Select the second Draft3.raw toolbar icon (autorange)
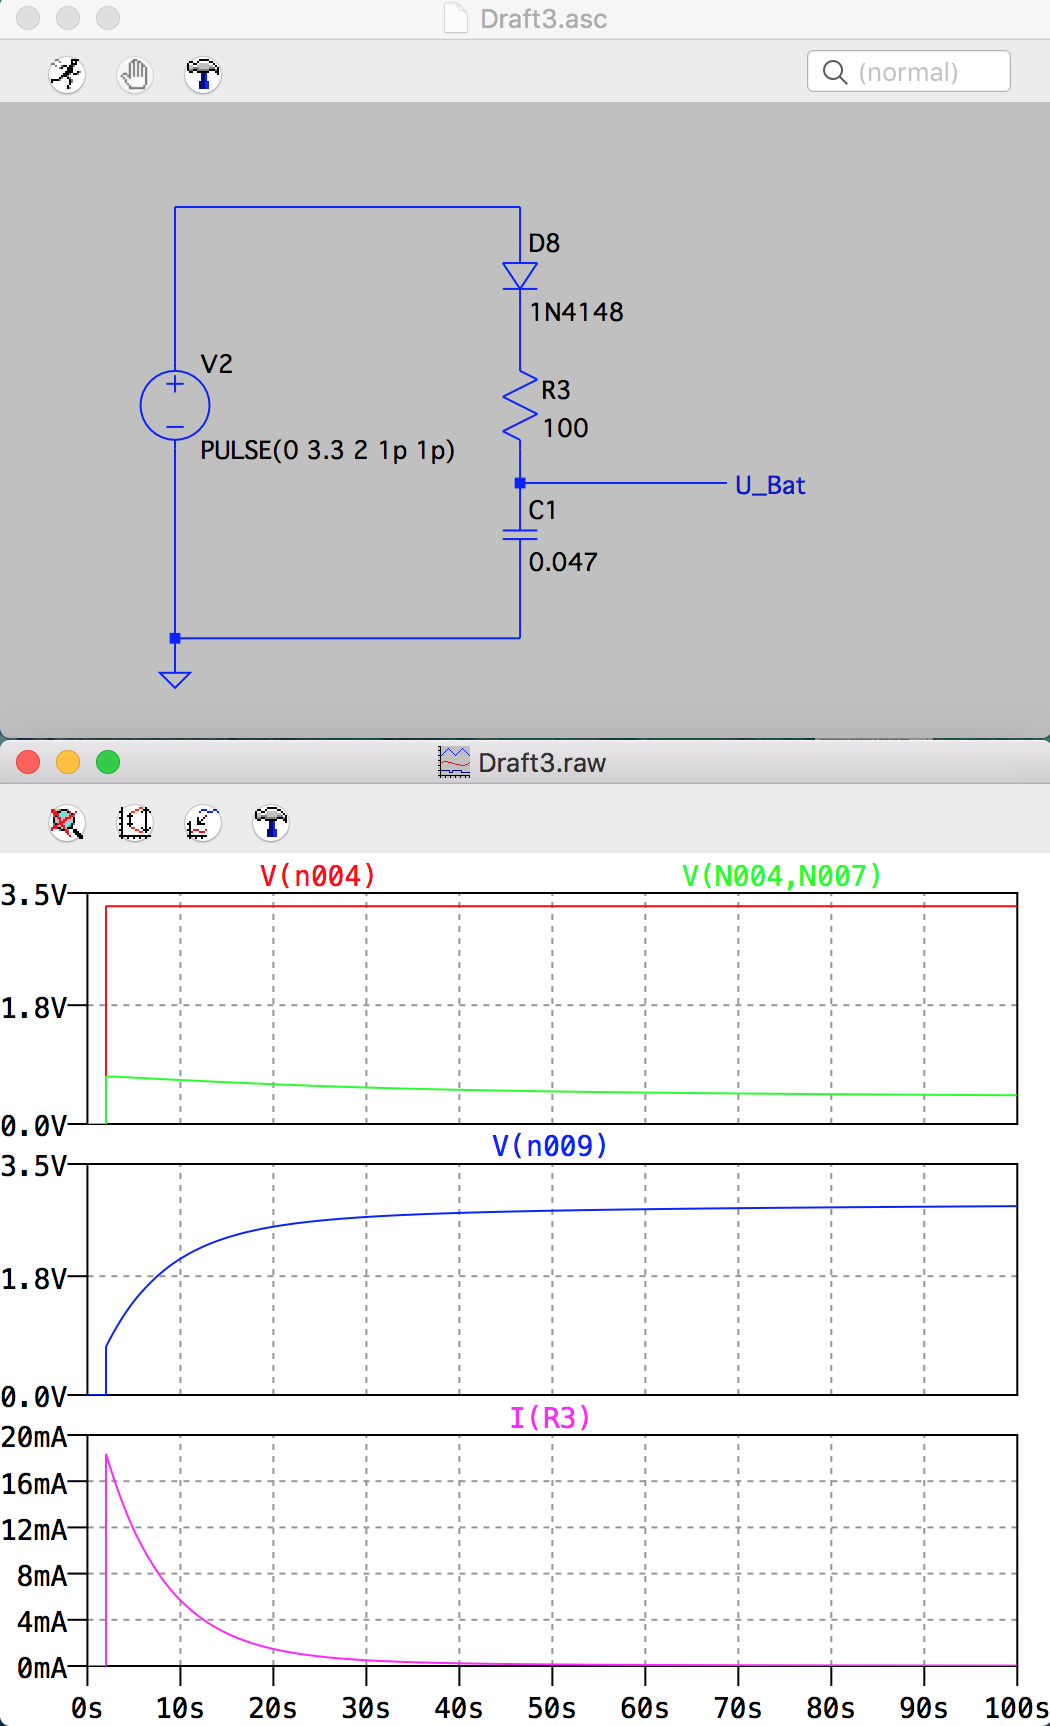This screenshot has width=1050, height=1726. coord(135,823)
